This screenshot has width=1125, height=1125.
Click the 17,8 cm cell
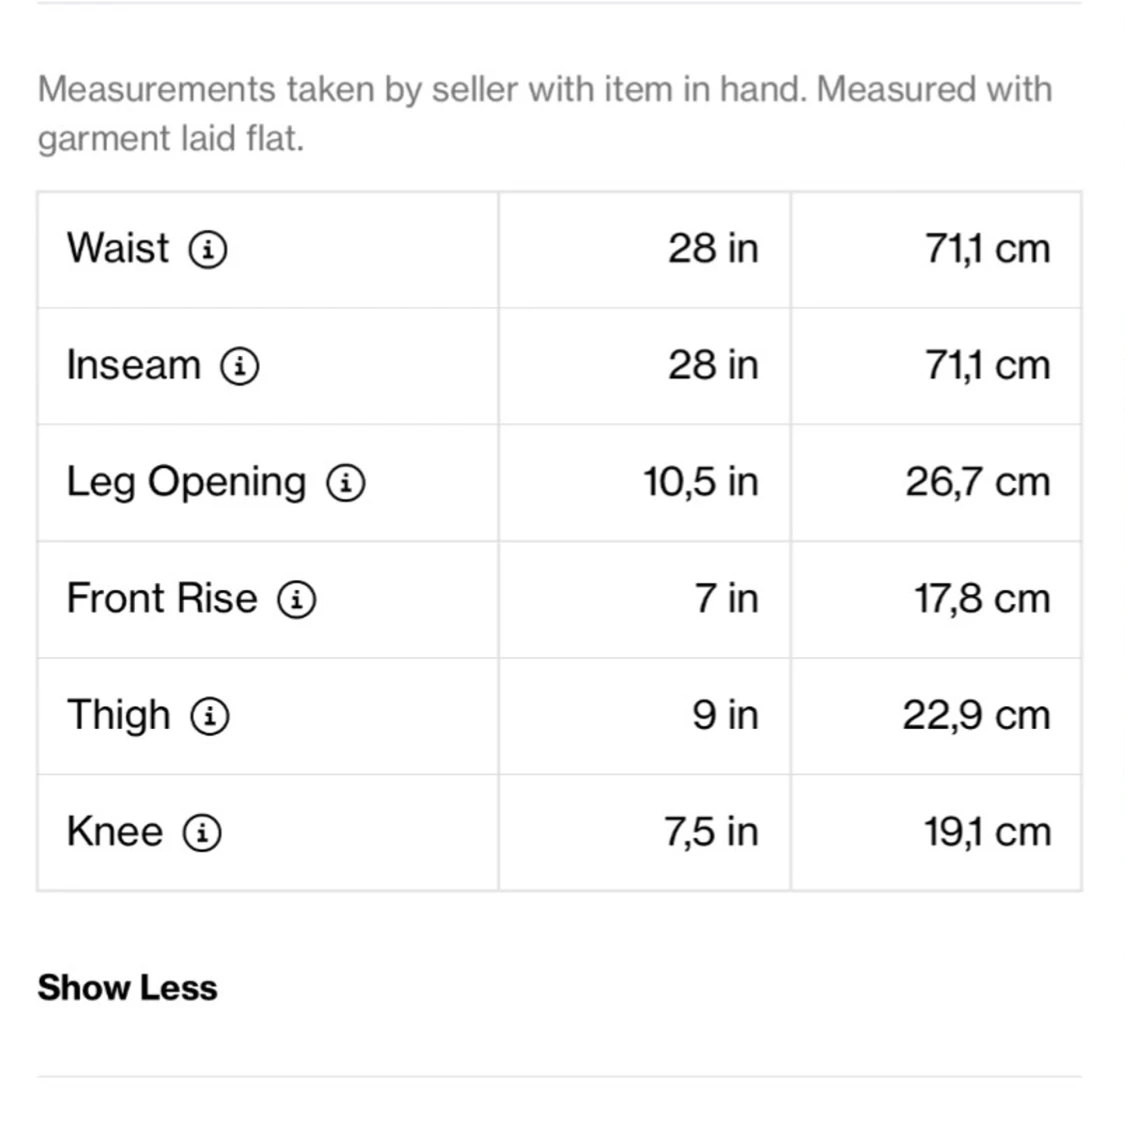pos(981,598)
